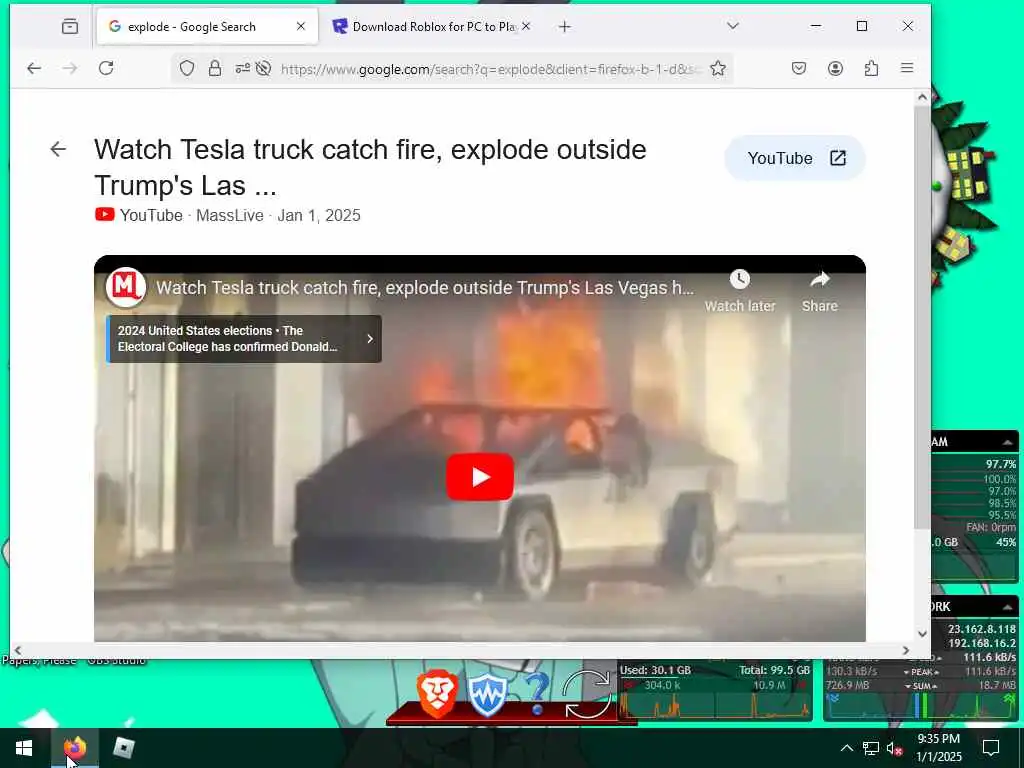Show site security padlock info
The width and height of the screenshot is (1024, 768).
click(215, 68)
